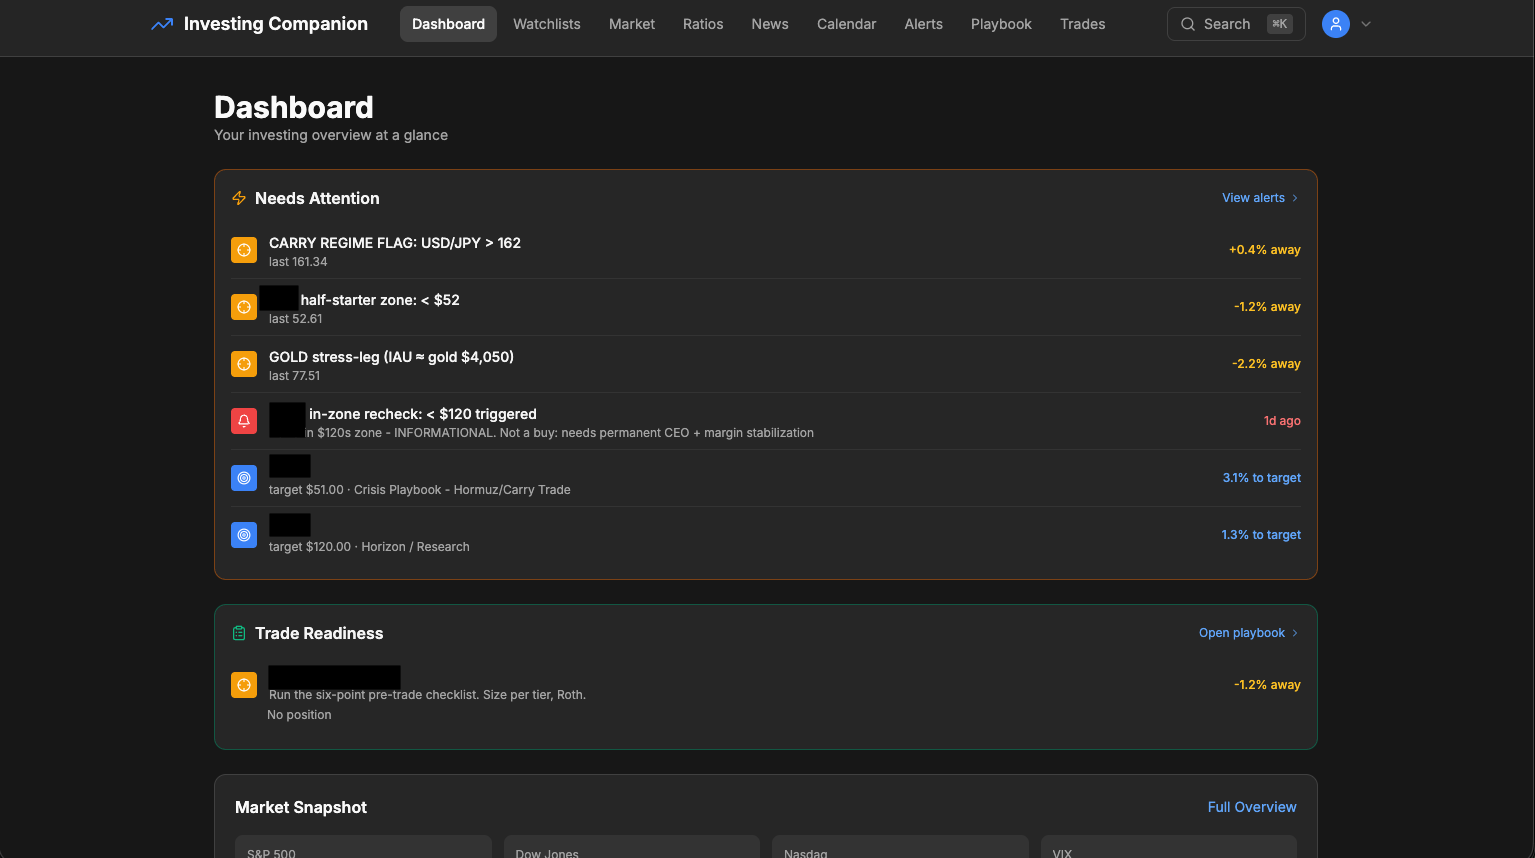Click the search magnifier icon

click(1188, 24)
